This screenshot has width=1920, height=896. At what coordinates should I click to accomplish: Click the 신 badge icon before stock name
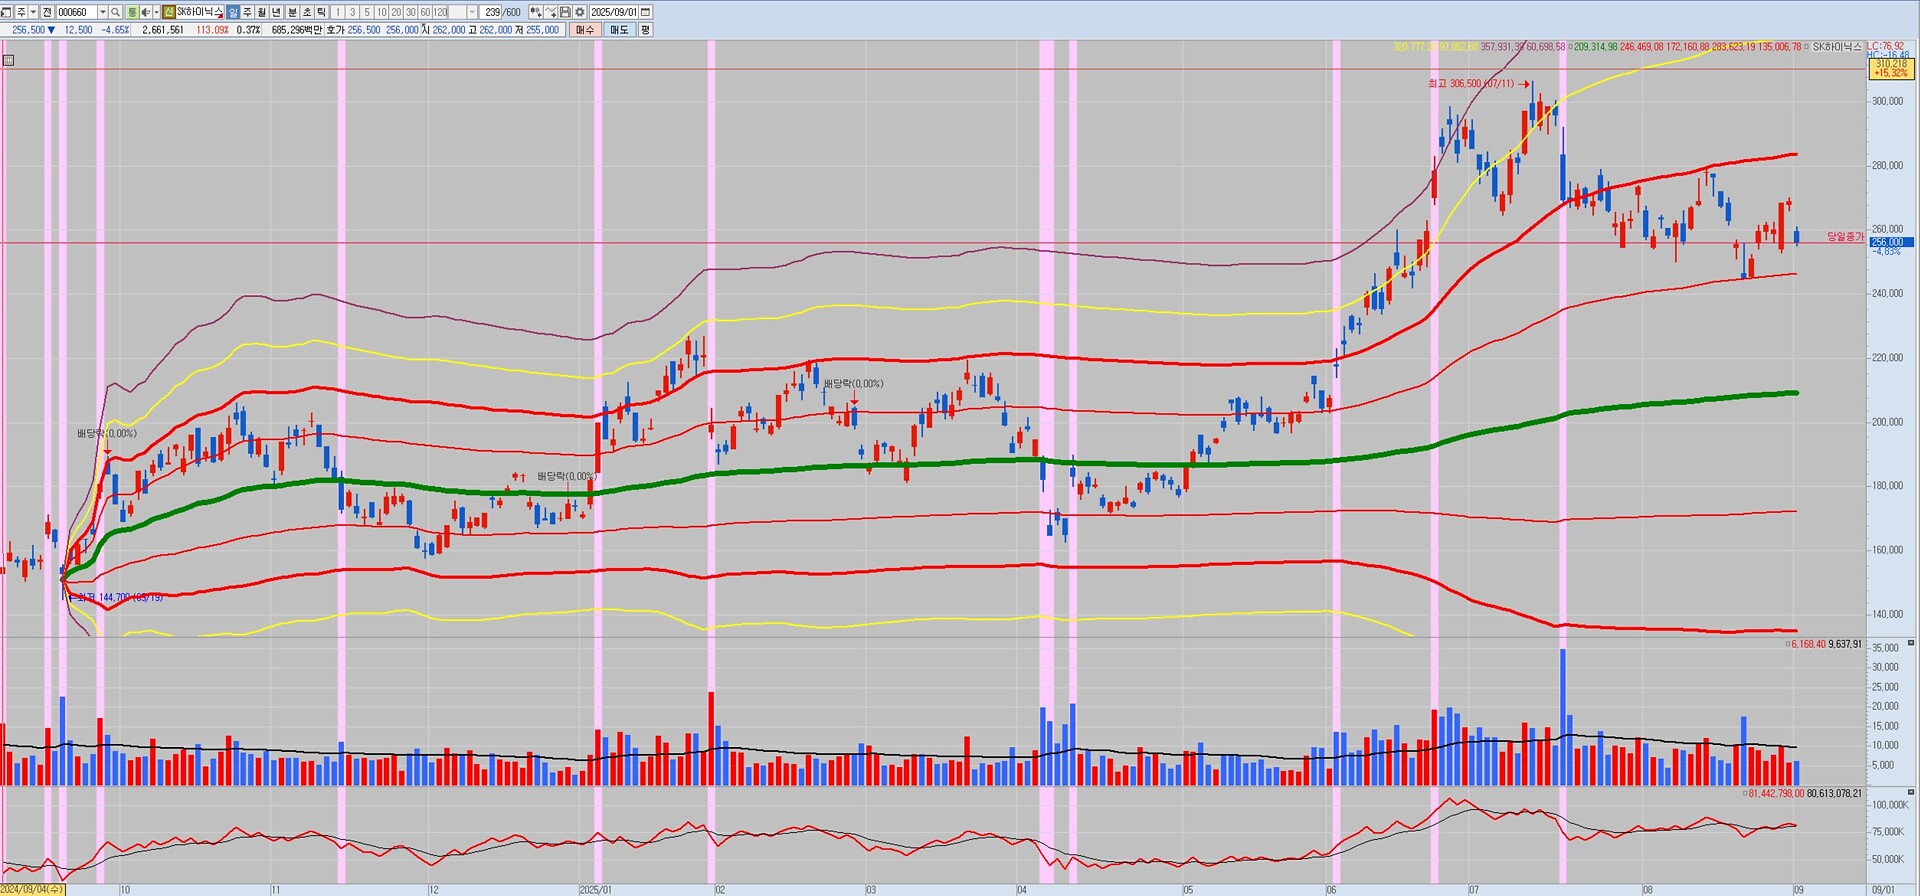[168, 12]
